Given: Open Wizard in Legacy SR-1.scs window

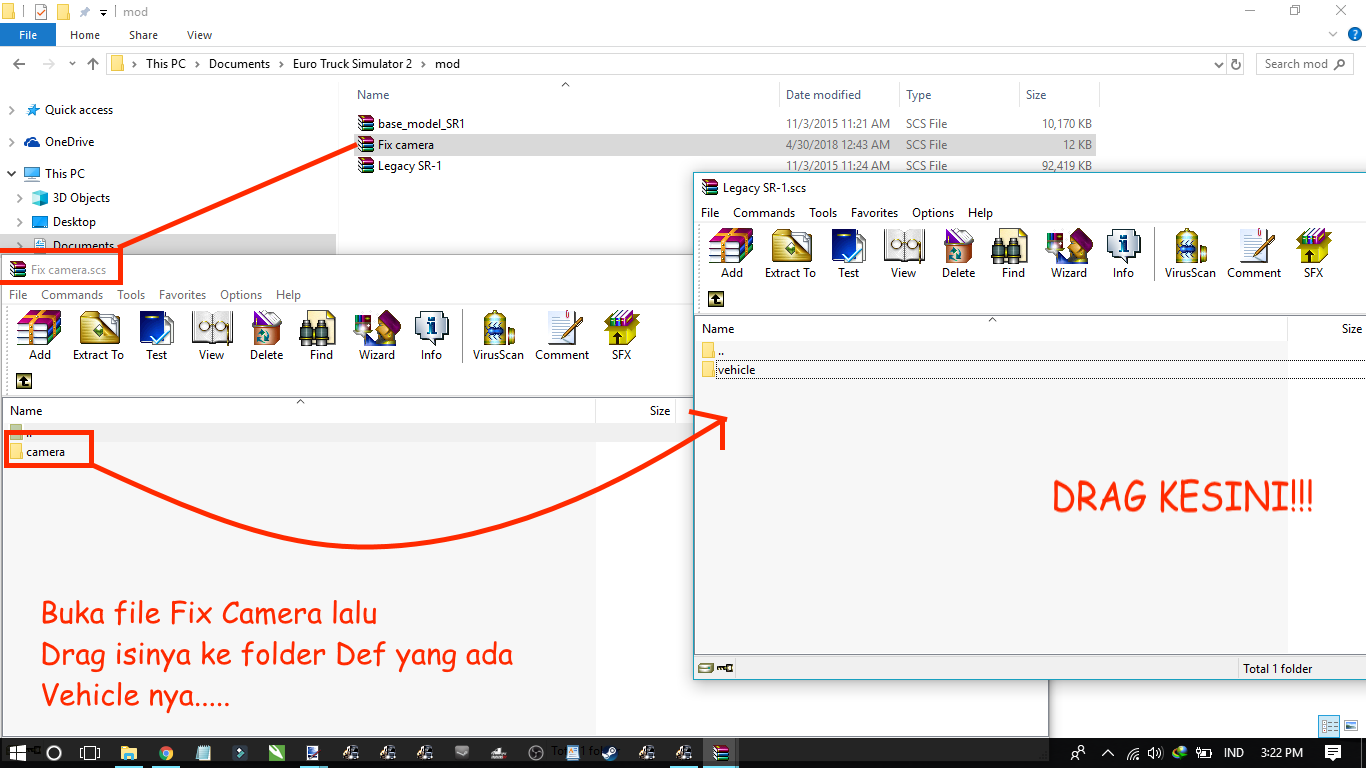Looking at the screenshot, I should (x=1069, y=253).
